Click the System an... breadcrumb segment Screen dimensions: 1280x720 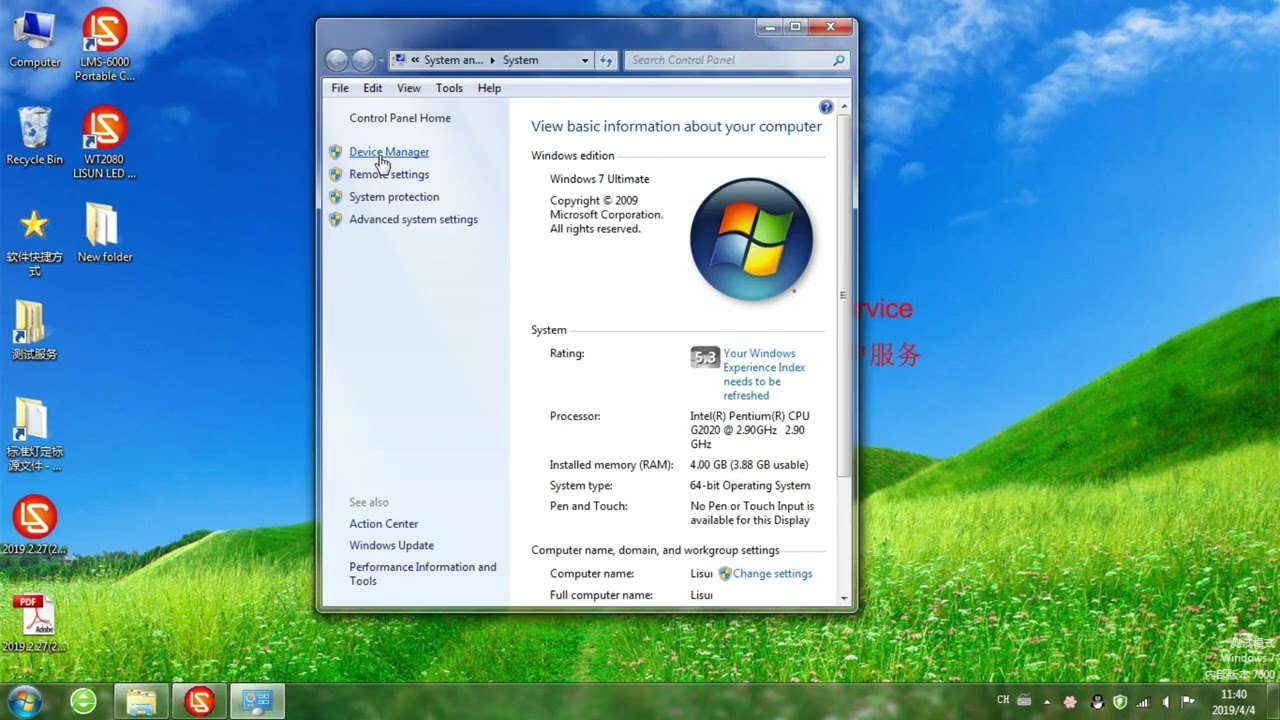pyautogui.click(x=453, y=60)
